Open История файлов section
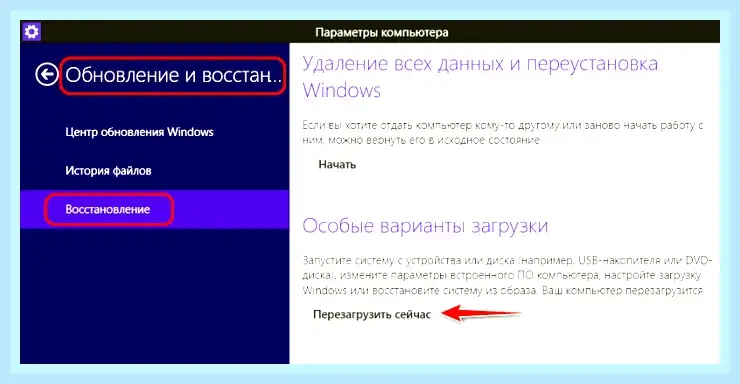This screenshot has width=740, height=384. pos(108,171)
